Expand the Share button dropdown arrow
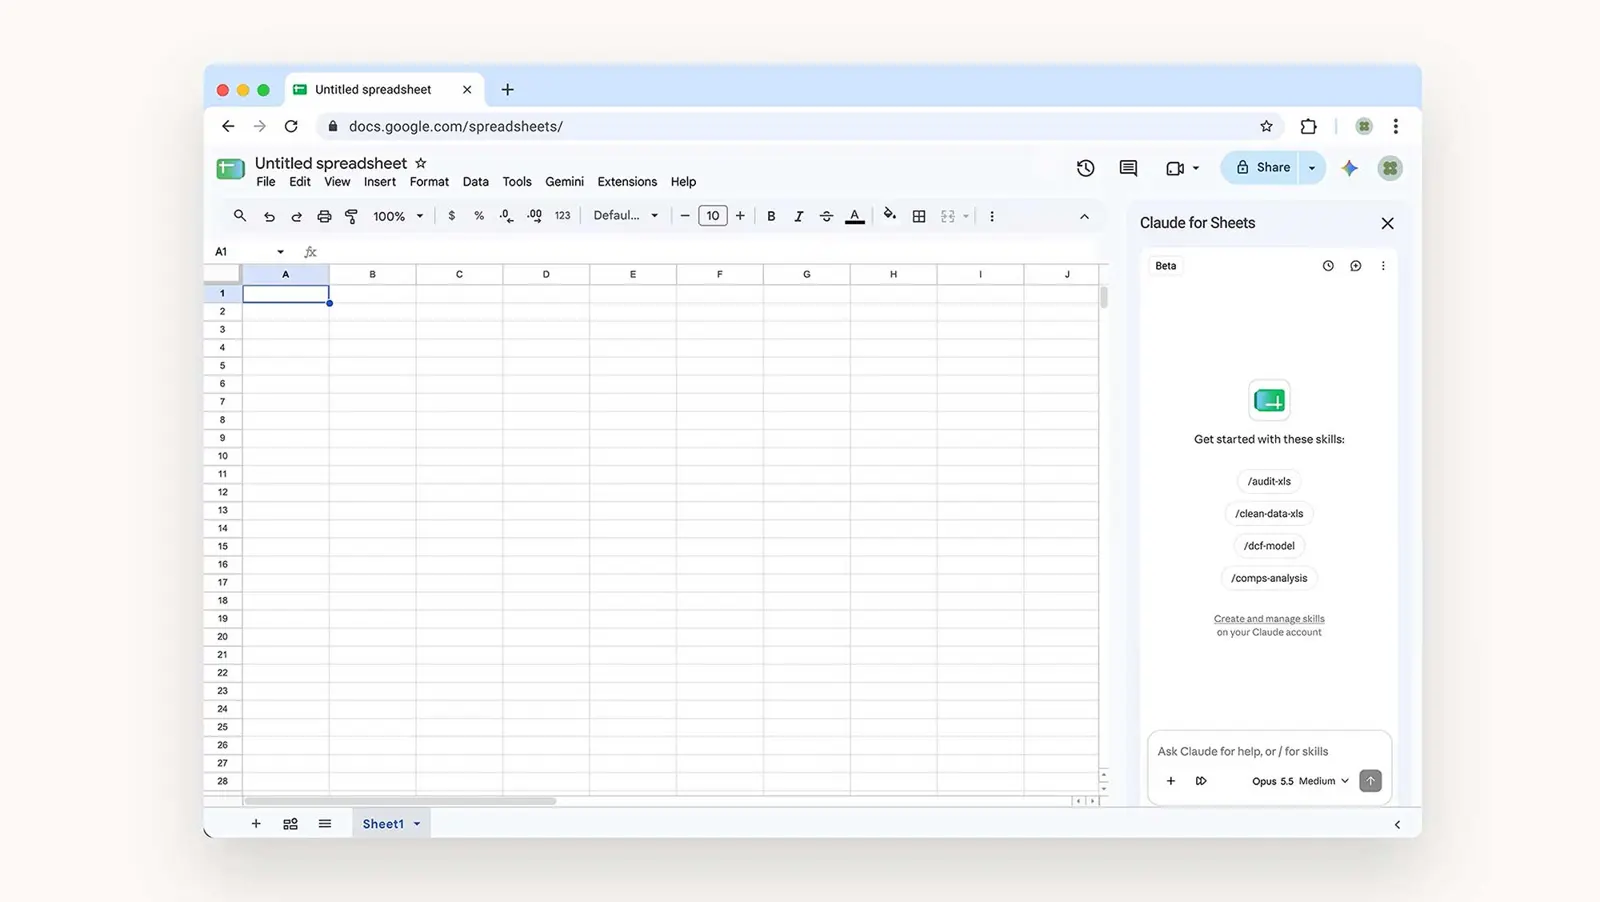 [1312, 168]
